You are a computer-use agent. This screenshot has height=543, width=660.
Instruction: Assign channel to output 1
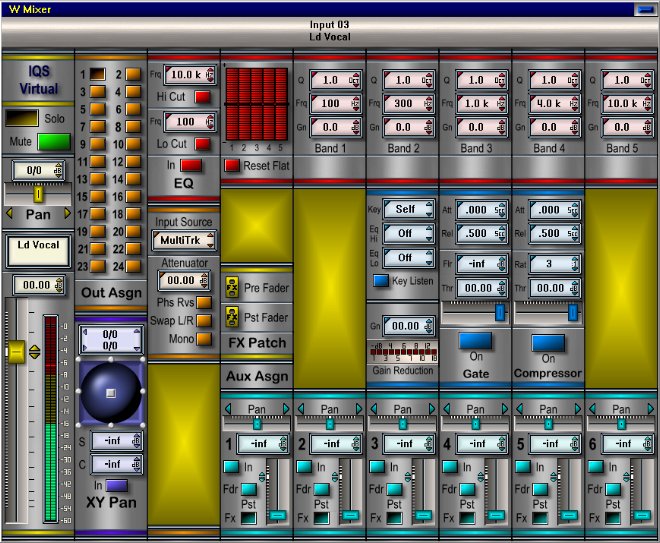[x=97, y=75]
